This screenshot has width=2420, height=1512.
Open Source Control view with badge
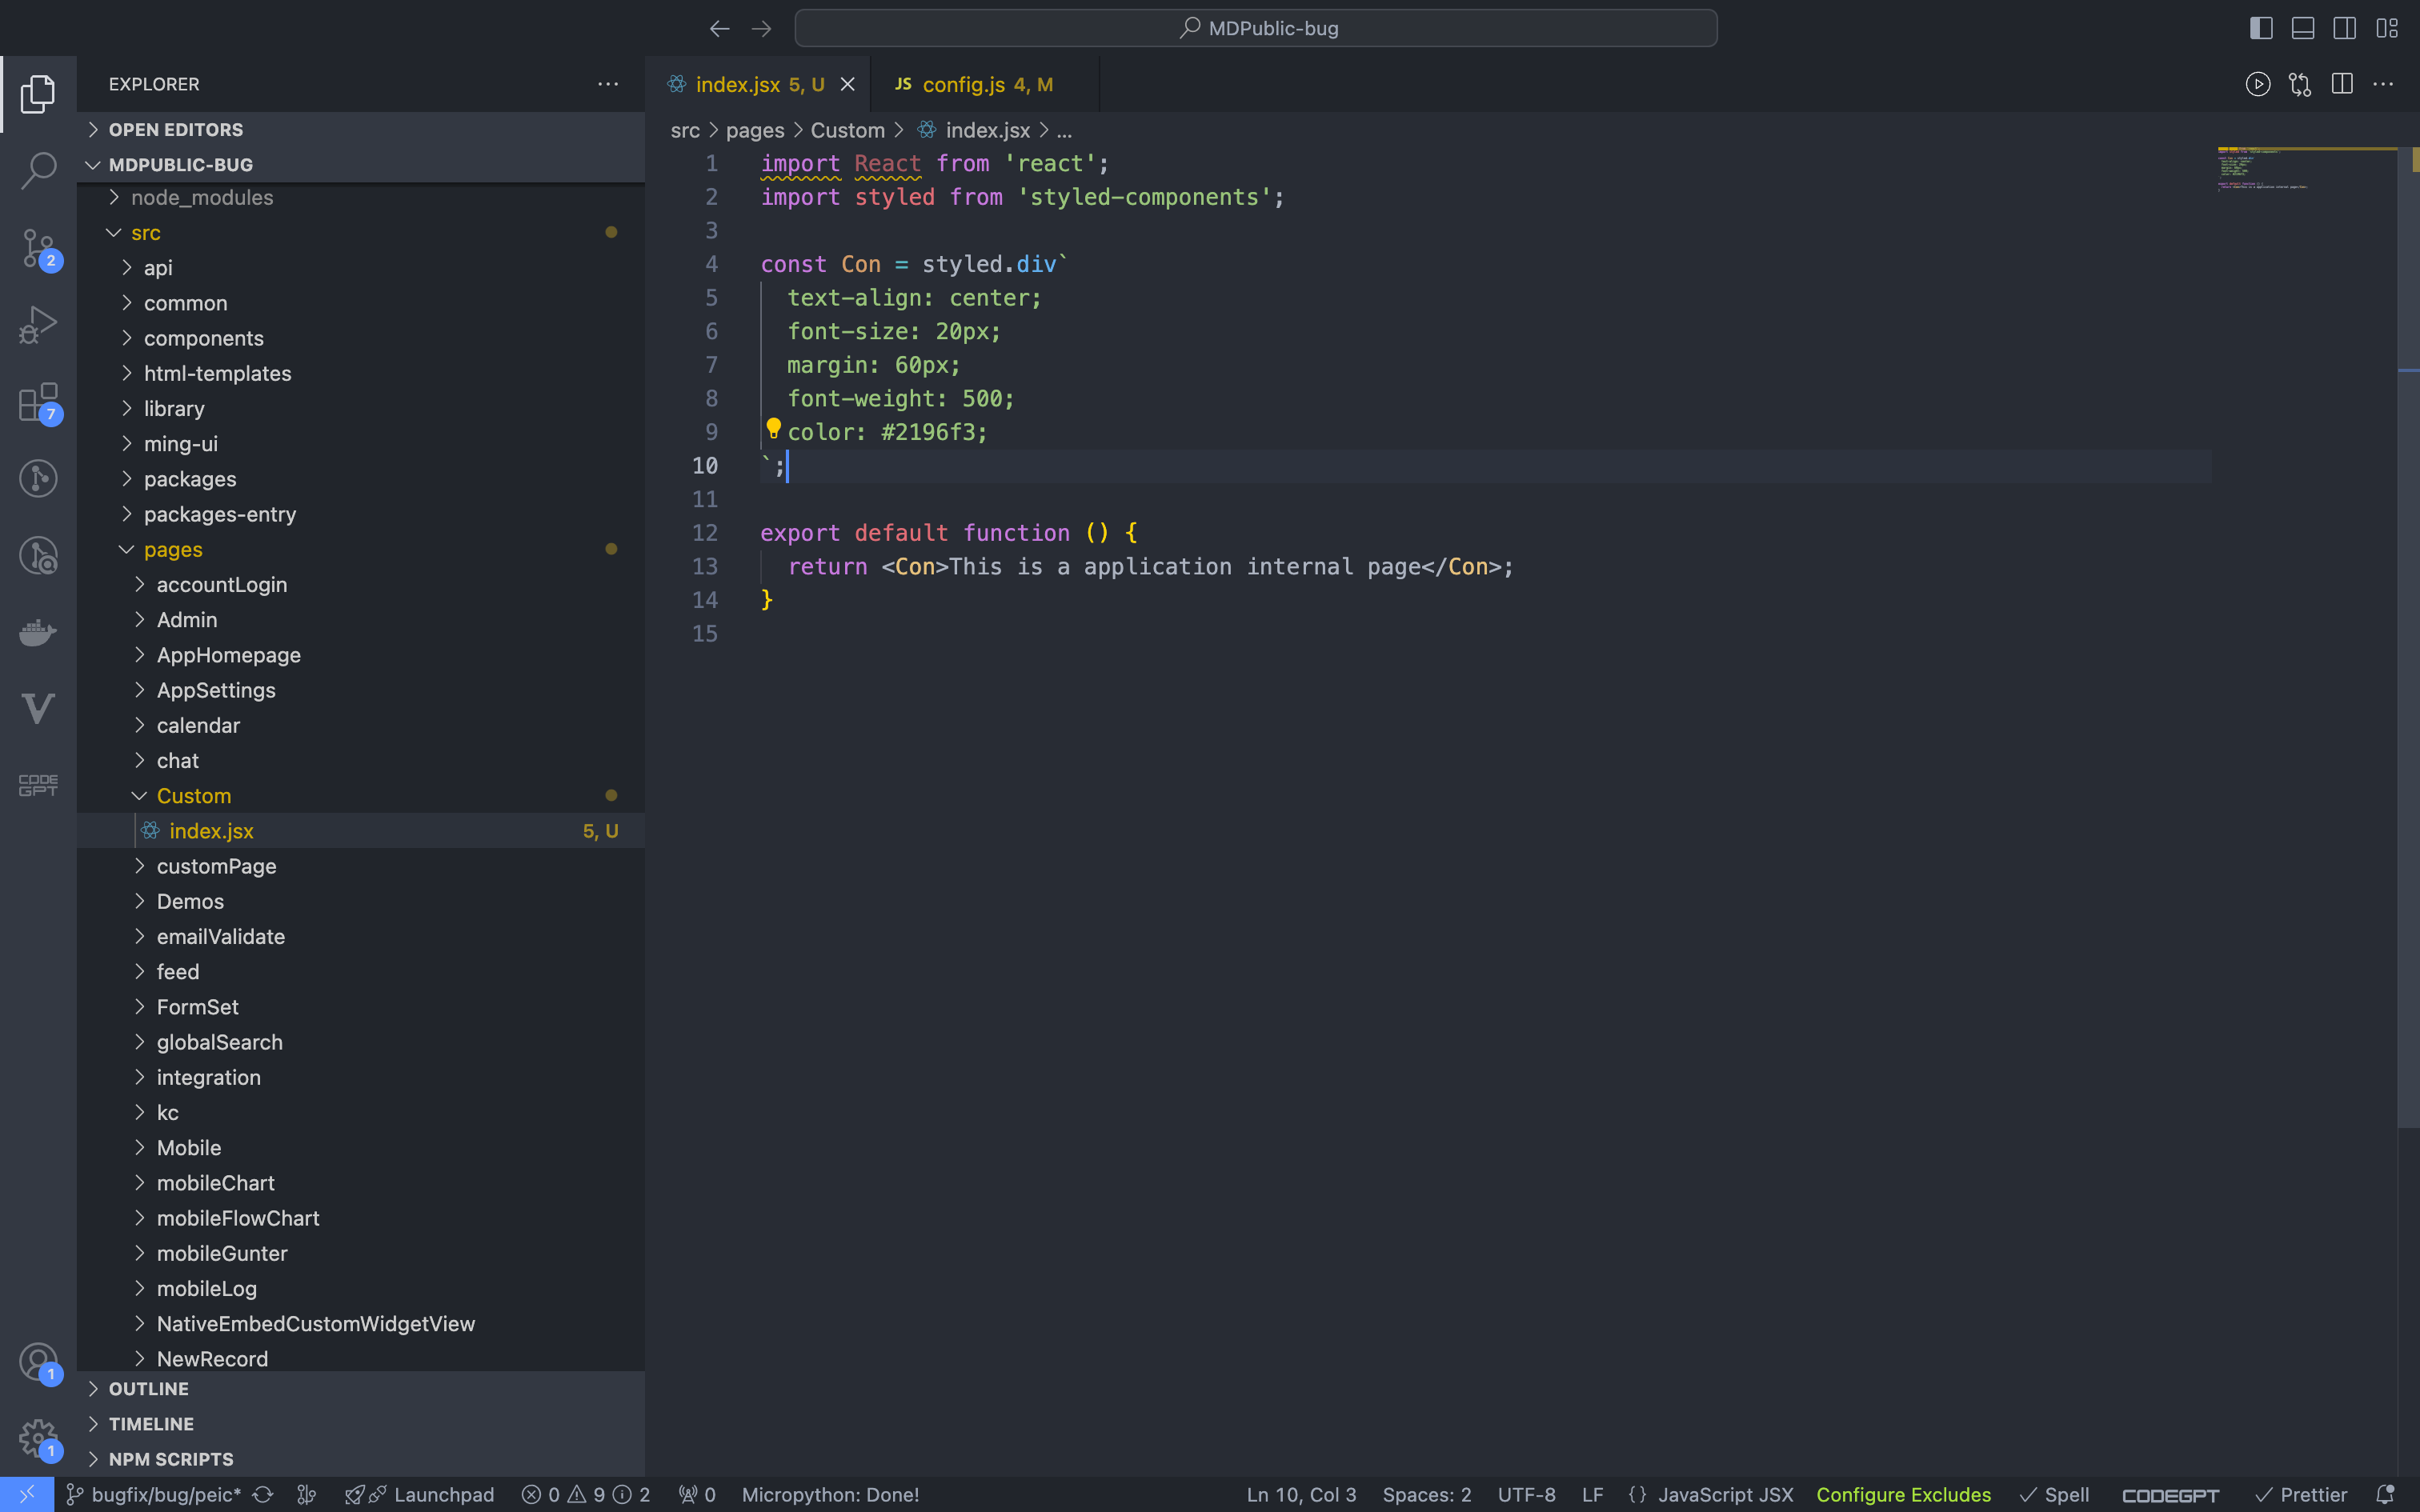[38, 248]
